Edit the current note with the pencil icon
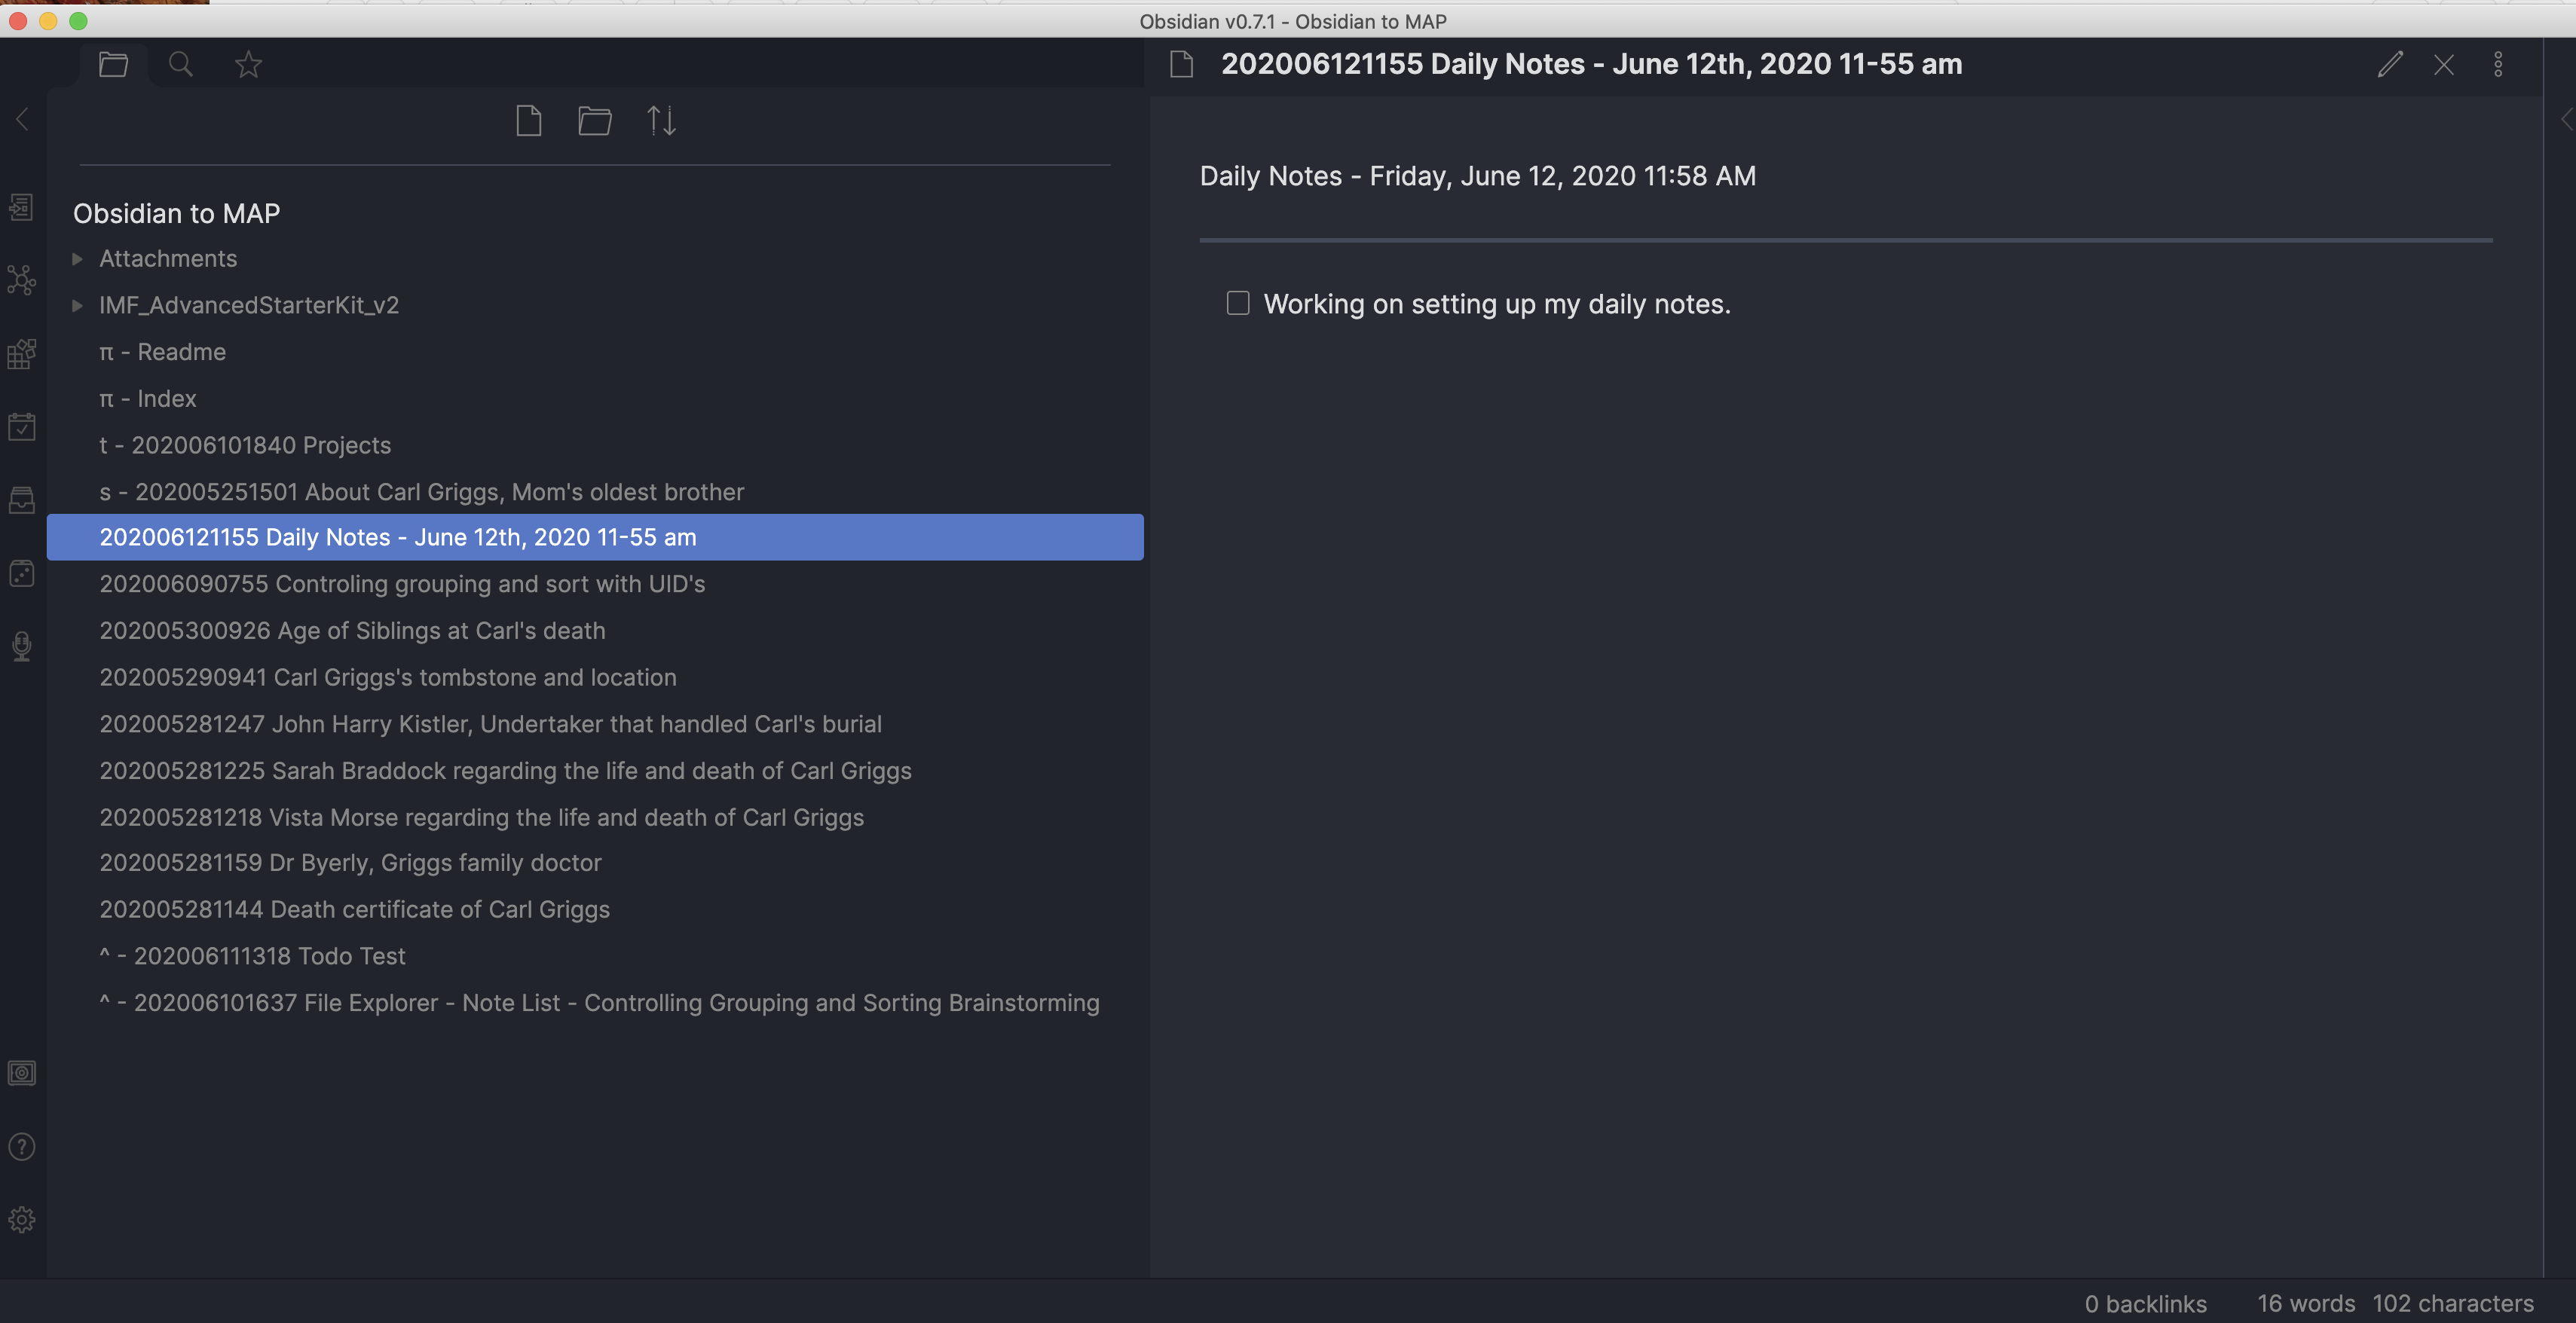Image resolution: width=2576 pixels, height=1323 pixels. click(2391, 64)
